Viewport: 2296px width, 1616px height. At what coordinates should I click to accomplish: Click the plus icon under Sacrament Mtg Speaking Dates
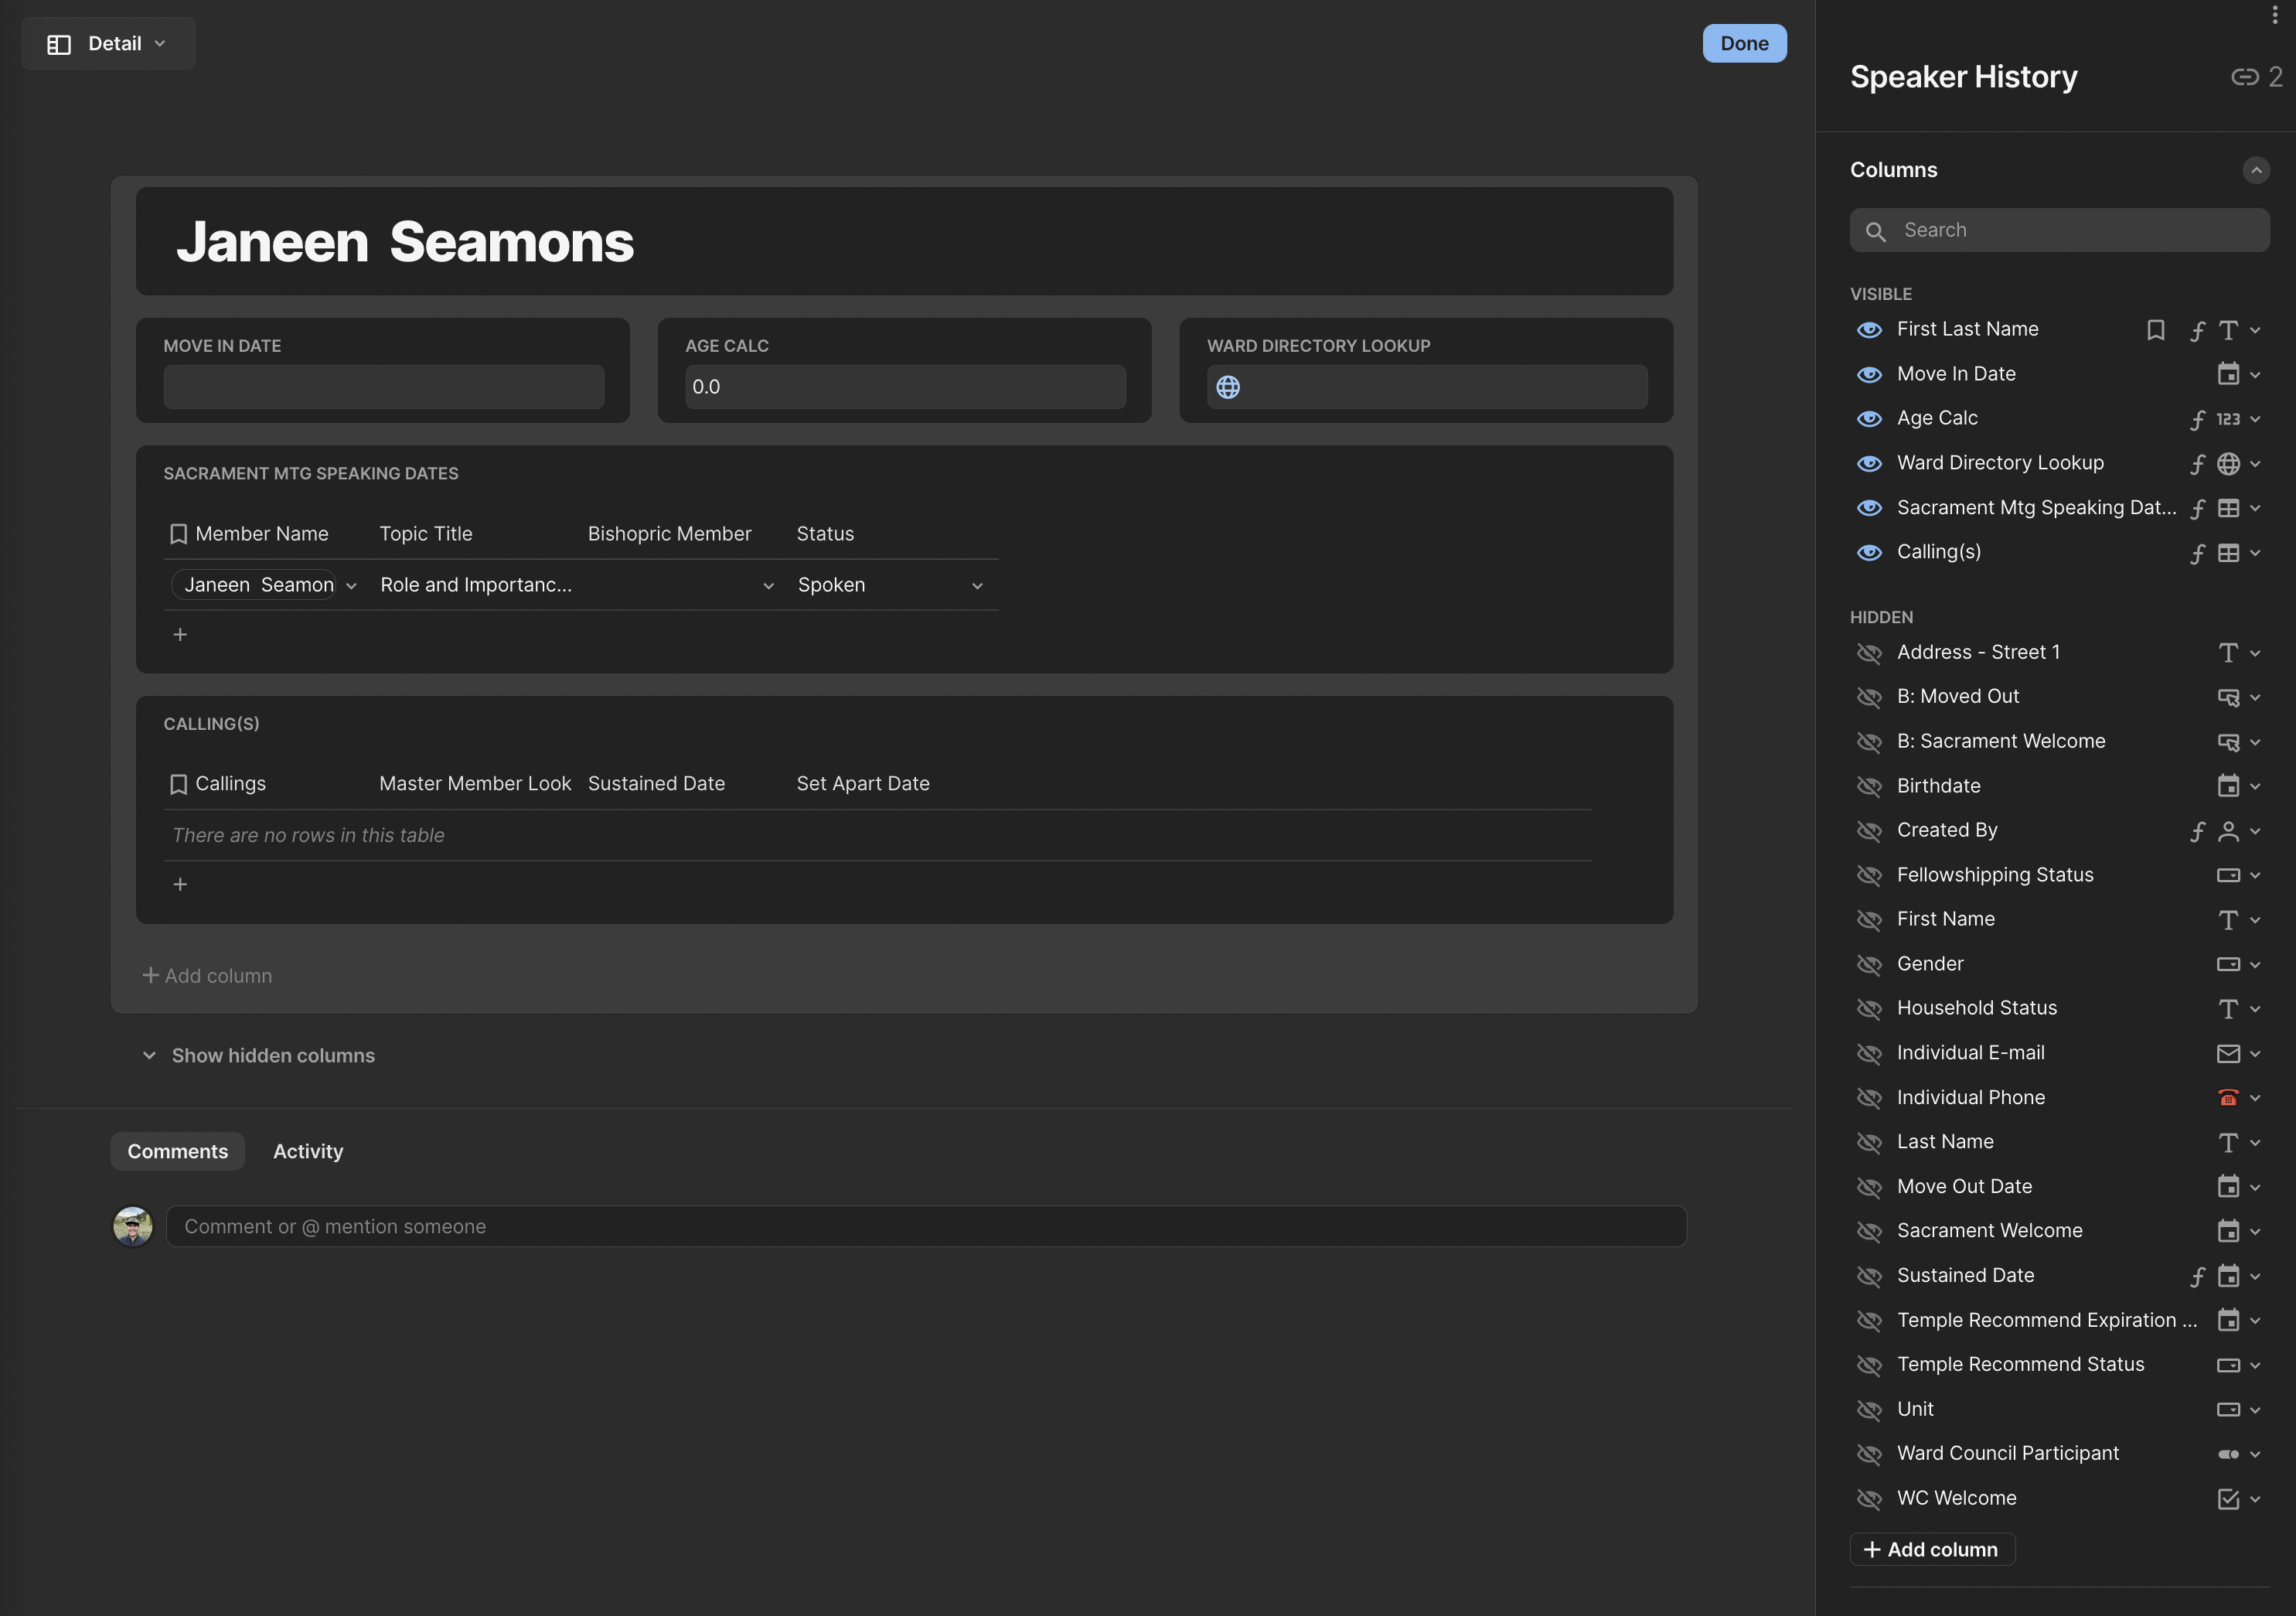click(x=180, y=635)
